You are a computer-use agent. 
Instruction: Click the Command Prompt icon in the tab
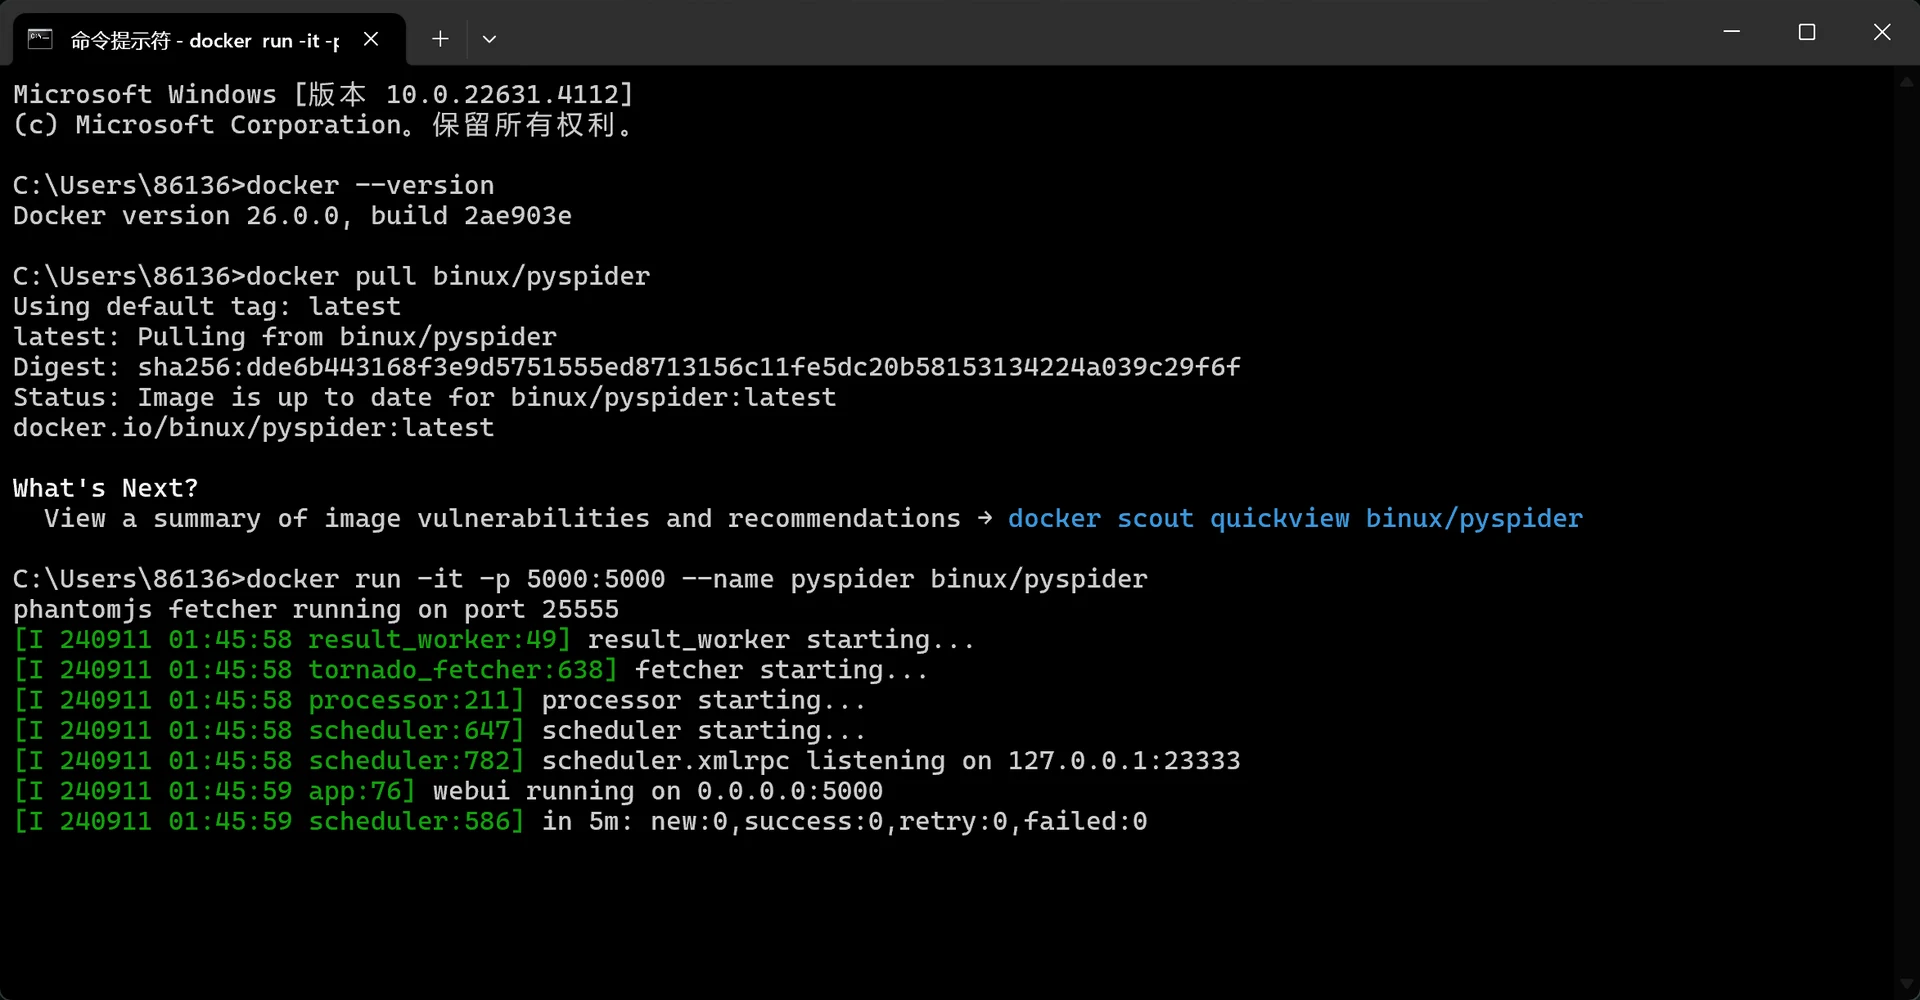40,39
